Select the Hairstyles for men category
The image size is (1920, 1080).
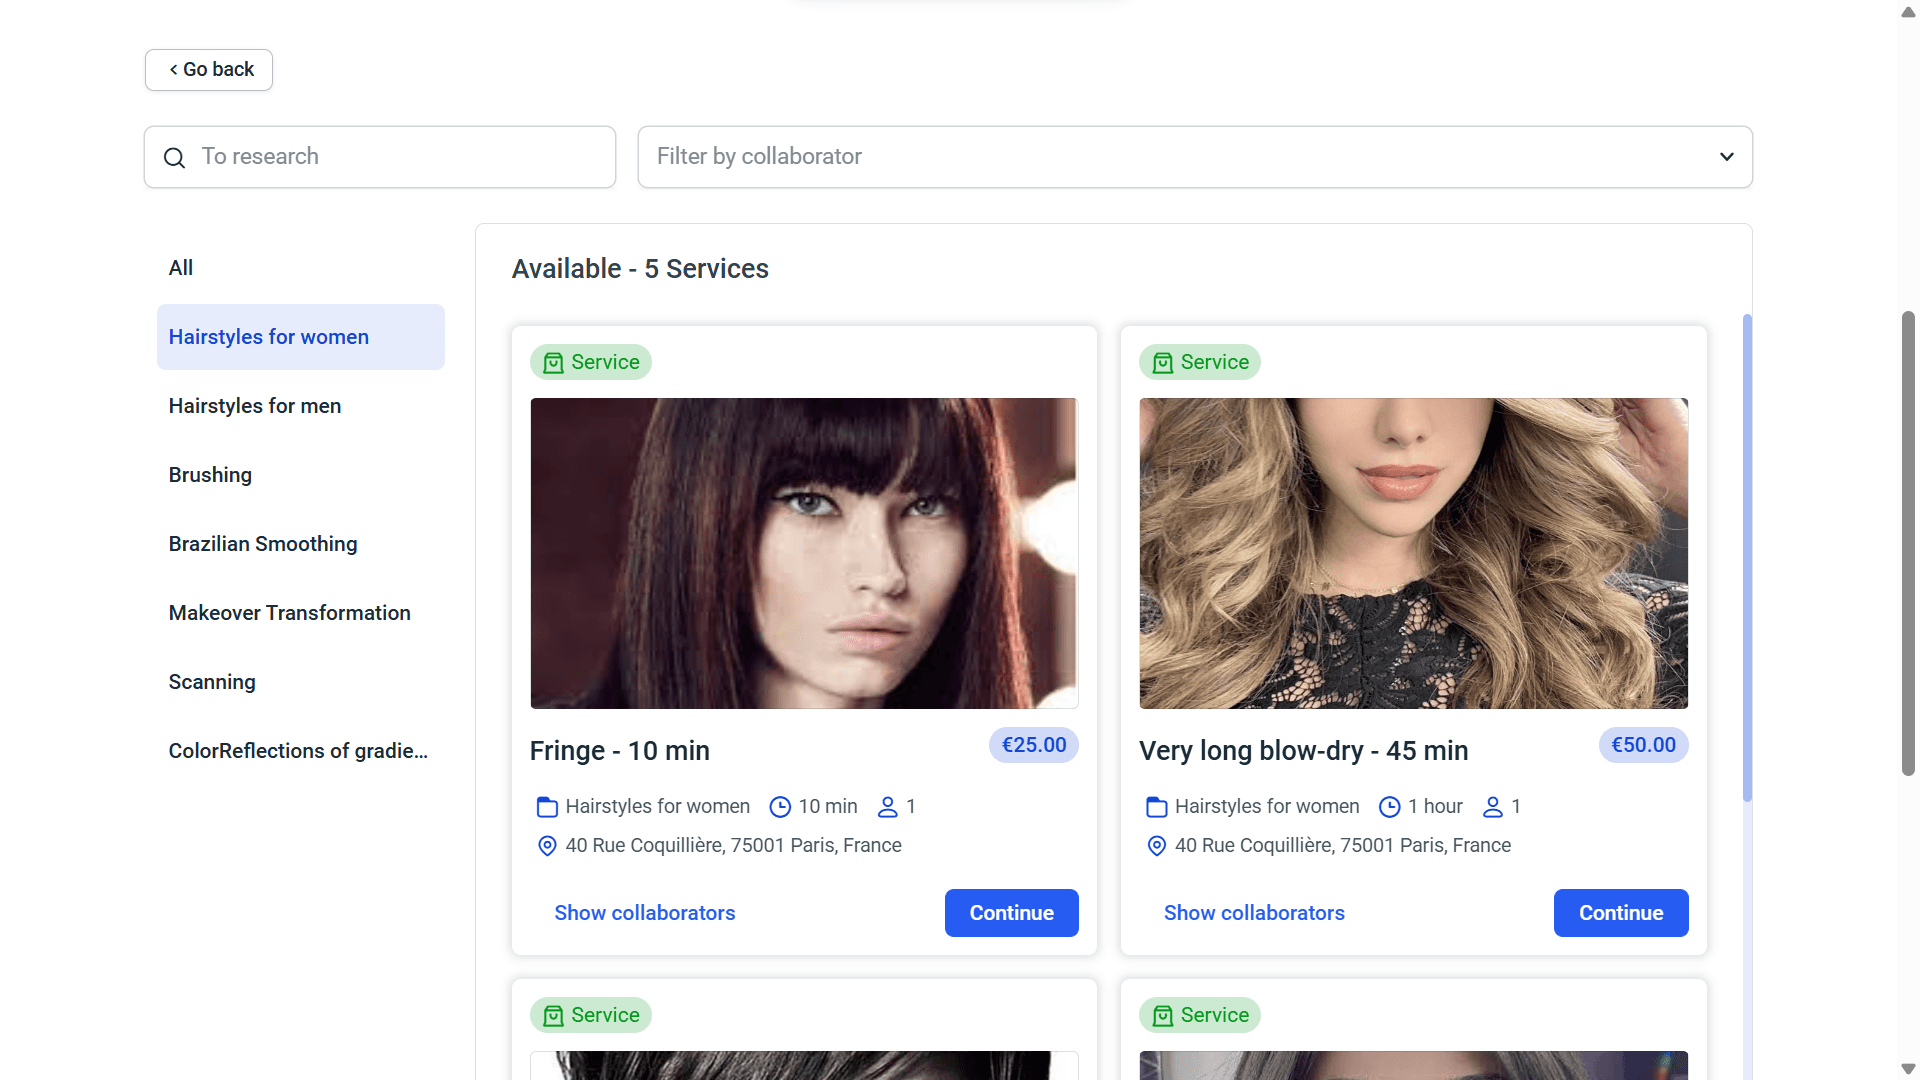[255, 406]
